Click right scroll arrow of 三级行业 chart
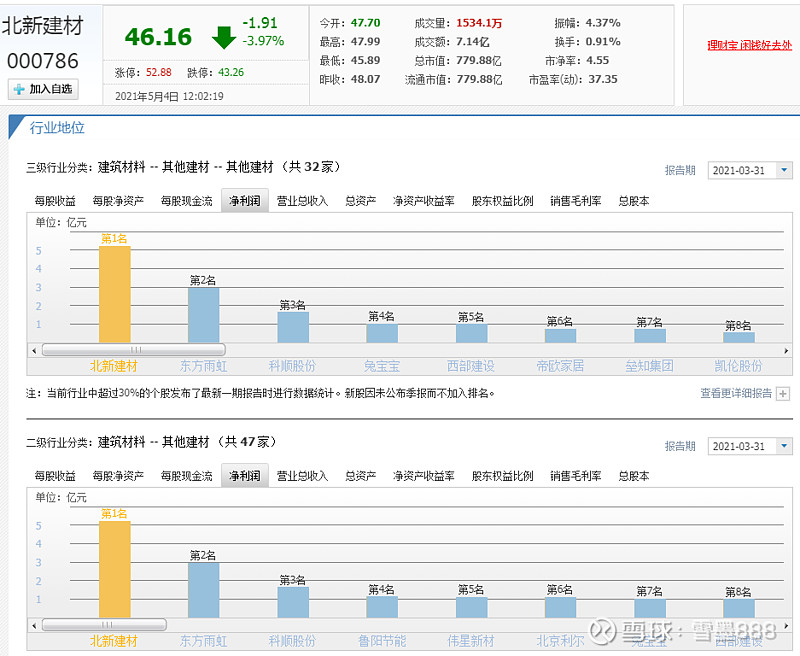Viewport: 800px width, 656px height. click(786, 350)
